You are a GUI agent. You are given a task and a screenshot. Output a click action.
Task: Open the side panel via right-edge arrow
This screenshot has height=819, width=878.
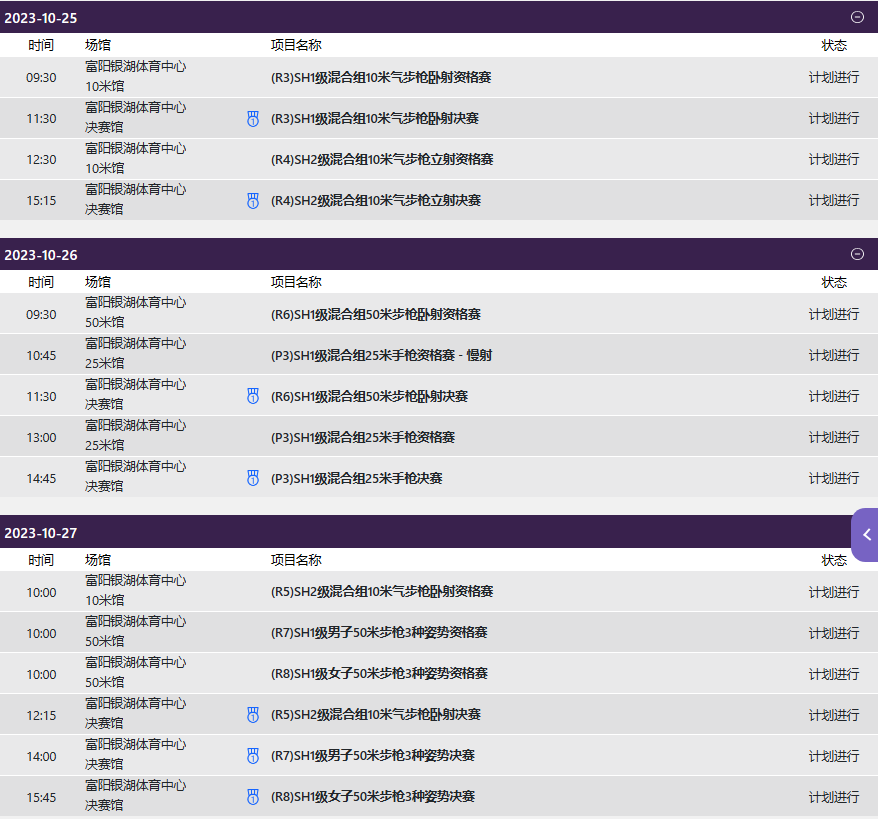coord(866,535)
